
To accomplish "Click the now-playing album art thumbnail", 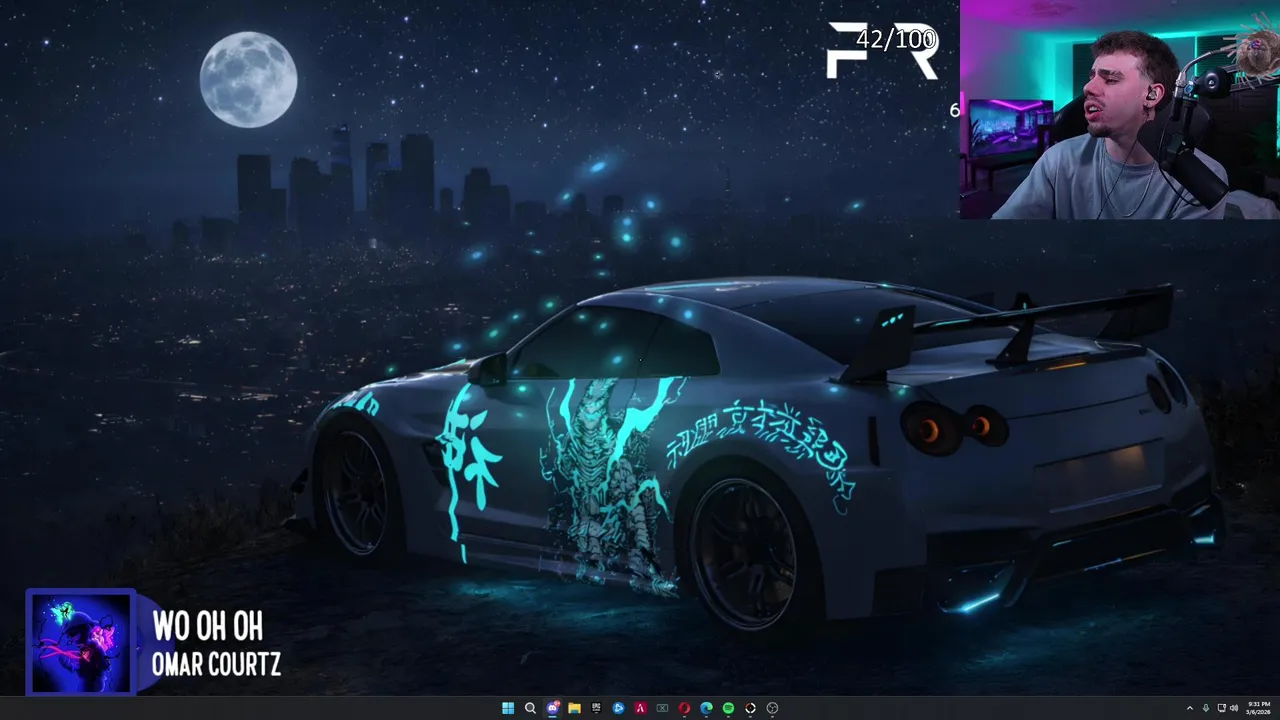I will coord(80,642).
